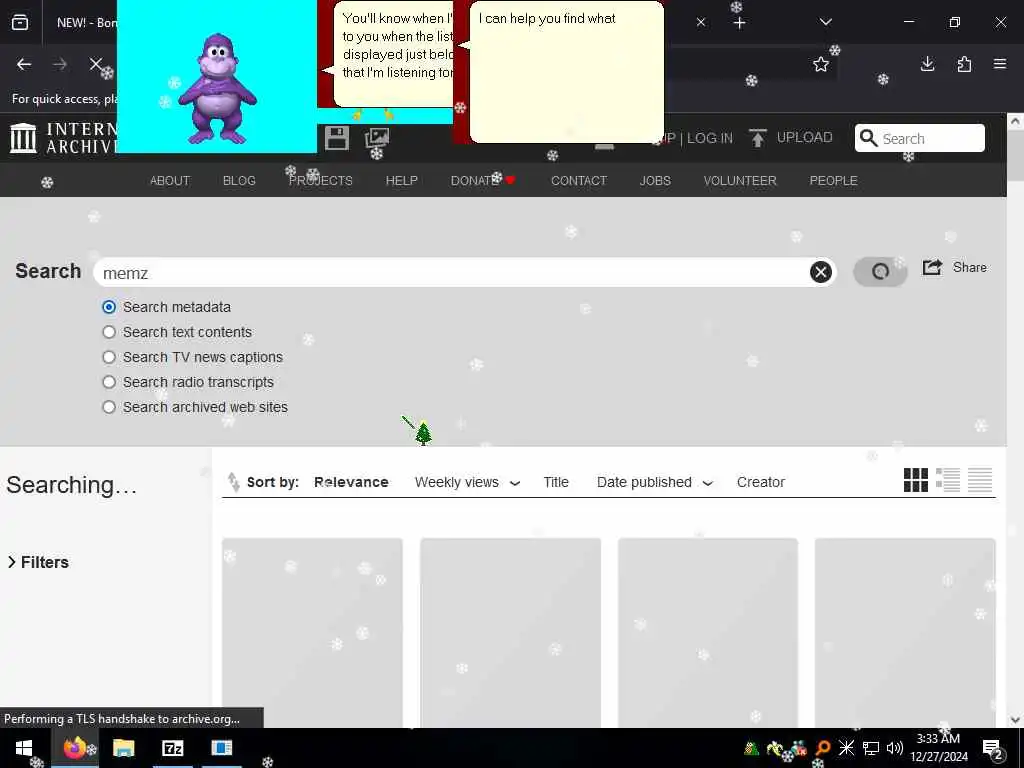This screenshot has width=1024, height=768.
Task: Open the JOBS navigation item
Action: pyautogui.click(x=655, y=180)
